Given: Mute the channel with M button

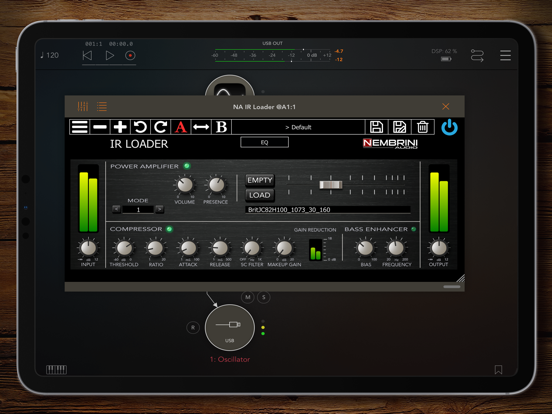Looking at the screenshot, I should [248, 297].
